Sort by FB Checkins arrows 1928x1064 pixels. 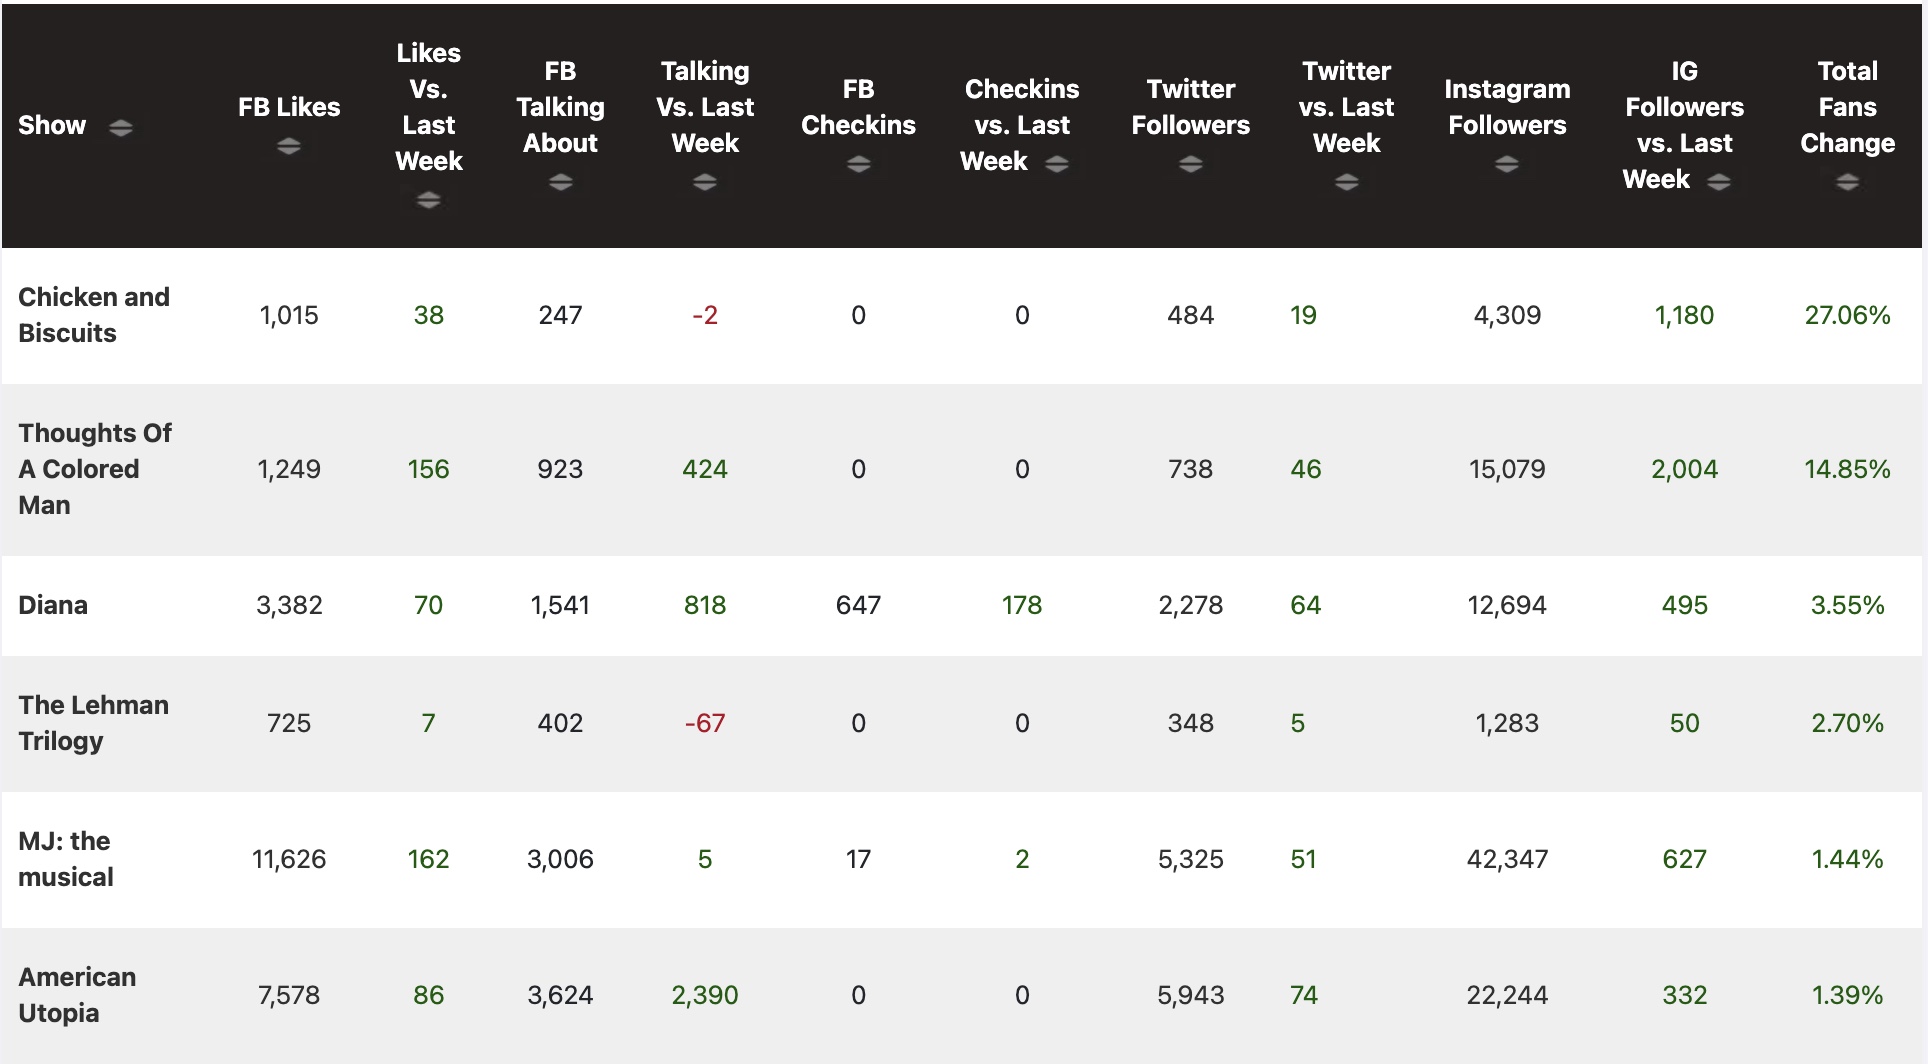click(858, 164)
